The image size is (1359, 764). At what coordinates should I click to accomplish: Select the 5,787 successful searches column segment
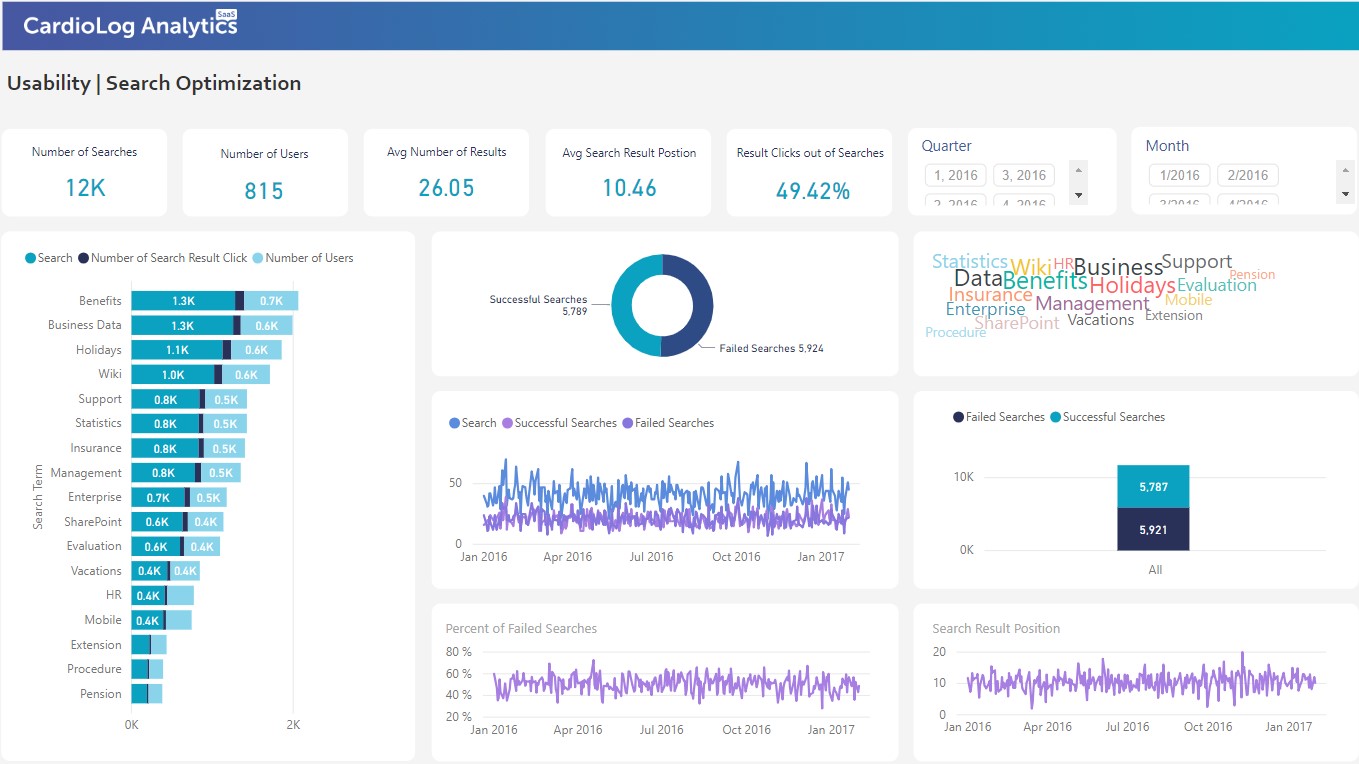1153,487
